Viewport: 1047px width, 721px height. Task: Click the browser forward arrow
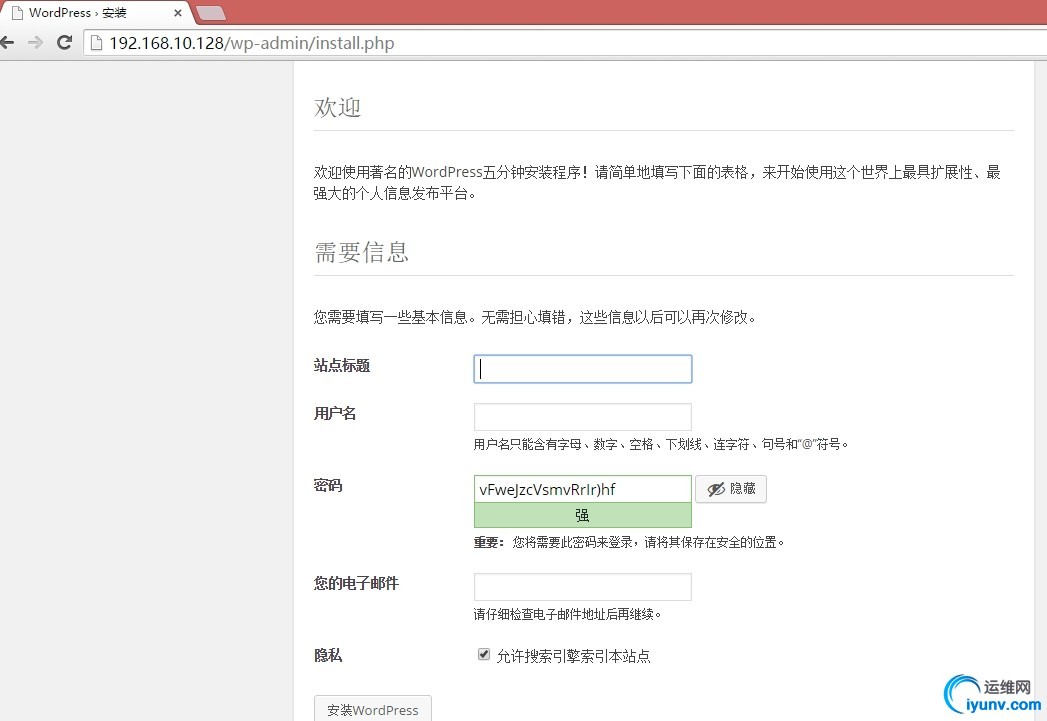pos(35,43)
